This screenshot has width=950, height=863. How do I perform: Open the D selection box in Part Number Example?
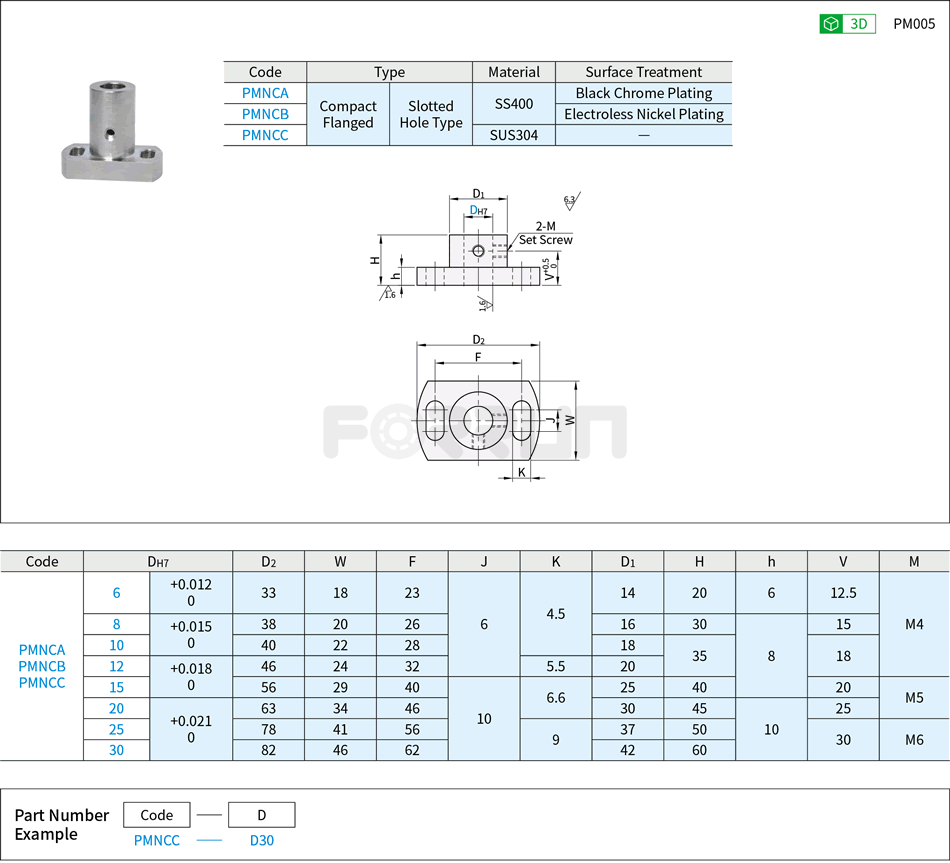coord(261,815)
